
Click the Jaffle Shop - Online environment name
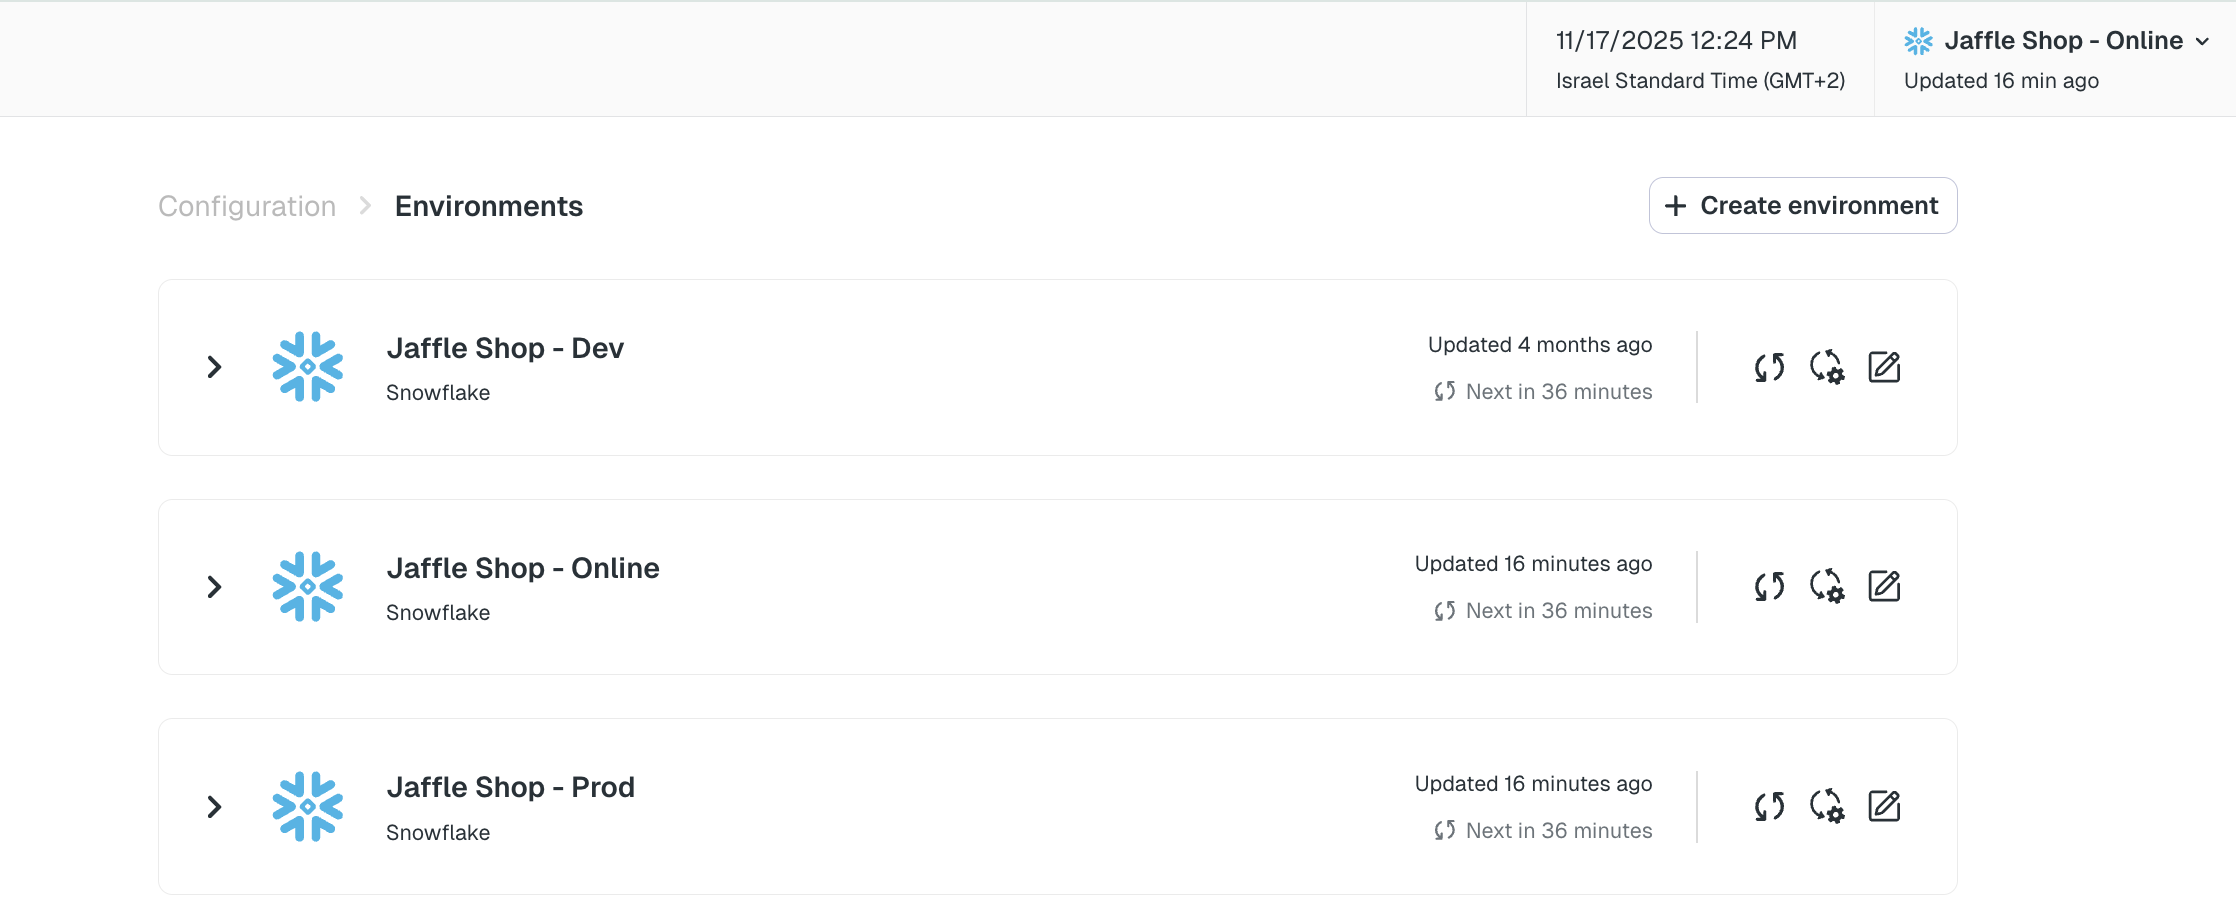522,568
